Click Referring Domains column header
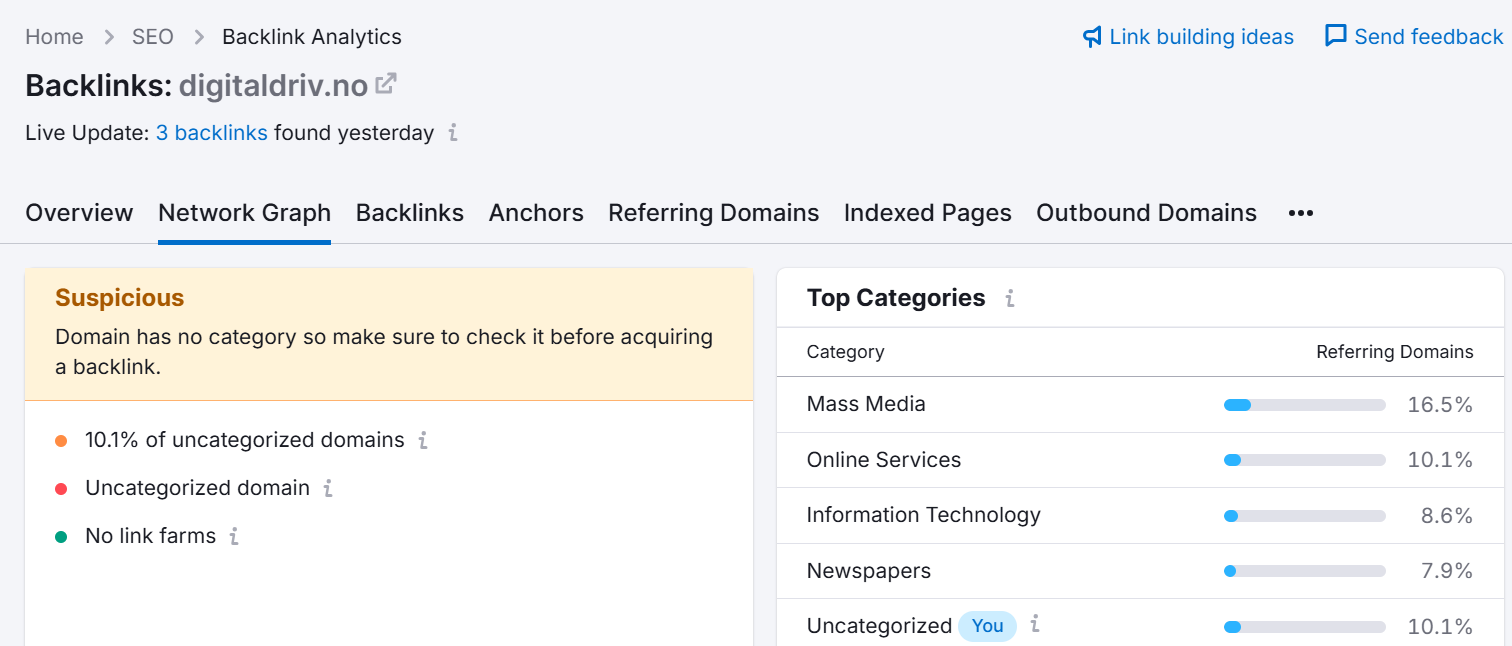 [1395, 352]
